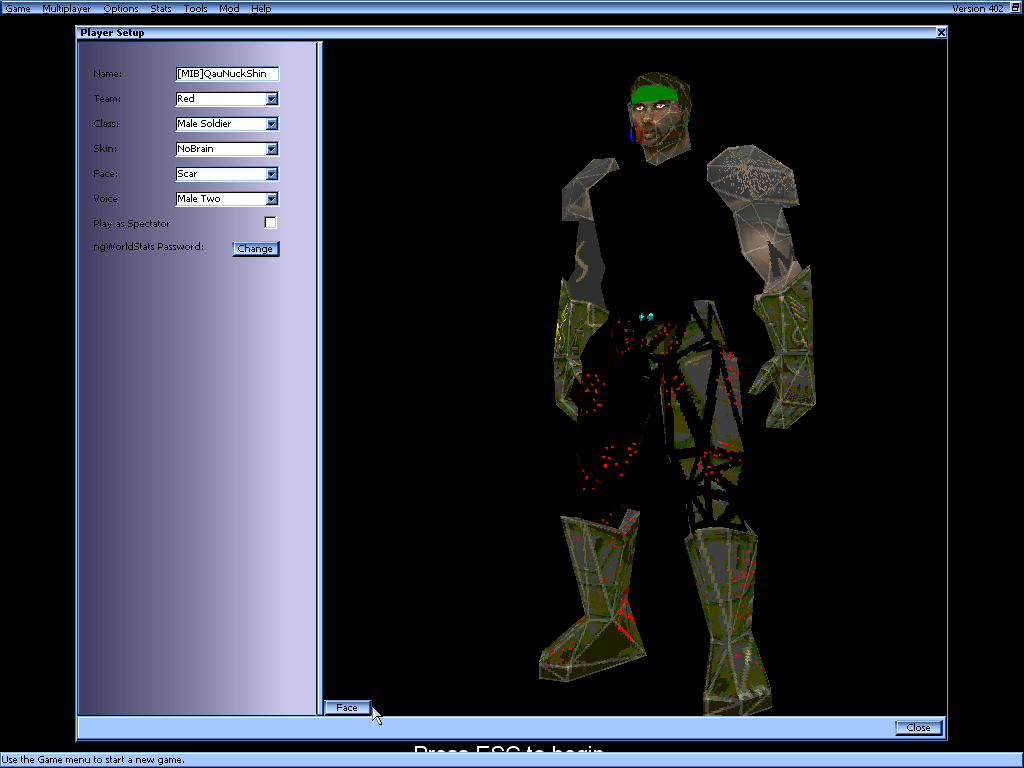Open the Stats menu
This screenshot has height=768, width=1024.
point(160,8)
